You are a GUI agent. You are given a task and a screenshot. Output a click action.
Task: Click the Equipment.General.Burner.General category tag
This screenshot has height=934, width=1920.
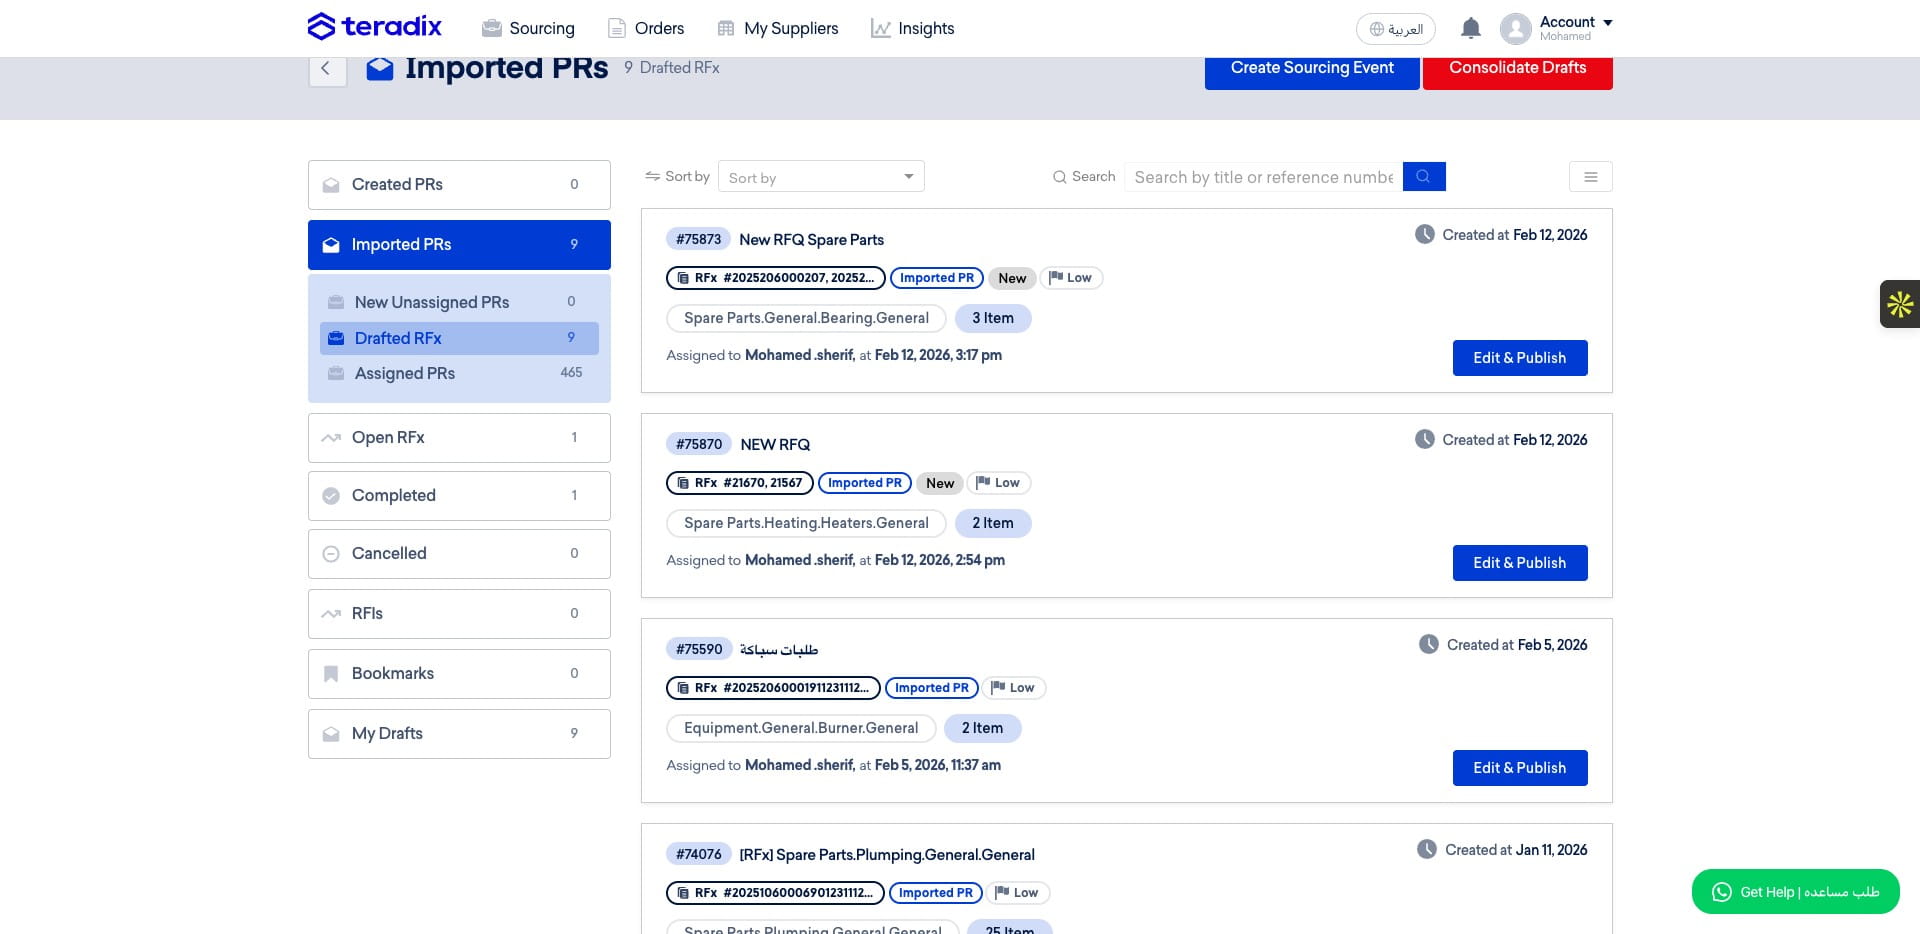[x=801, y=729]
